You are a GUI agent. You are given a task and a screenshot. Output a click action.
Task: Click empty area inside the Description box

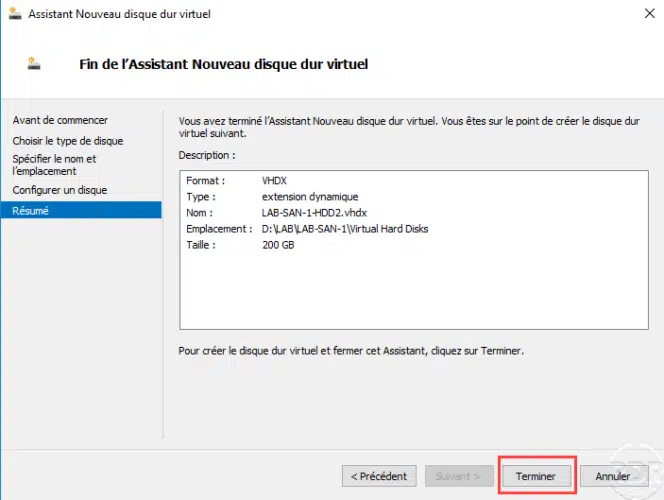click(x=414, y=288)
